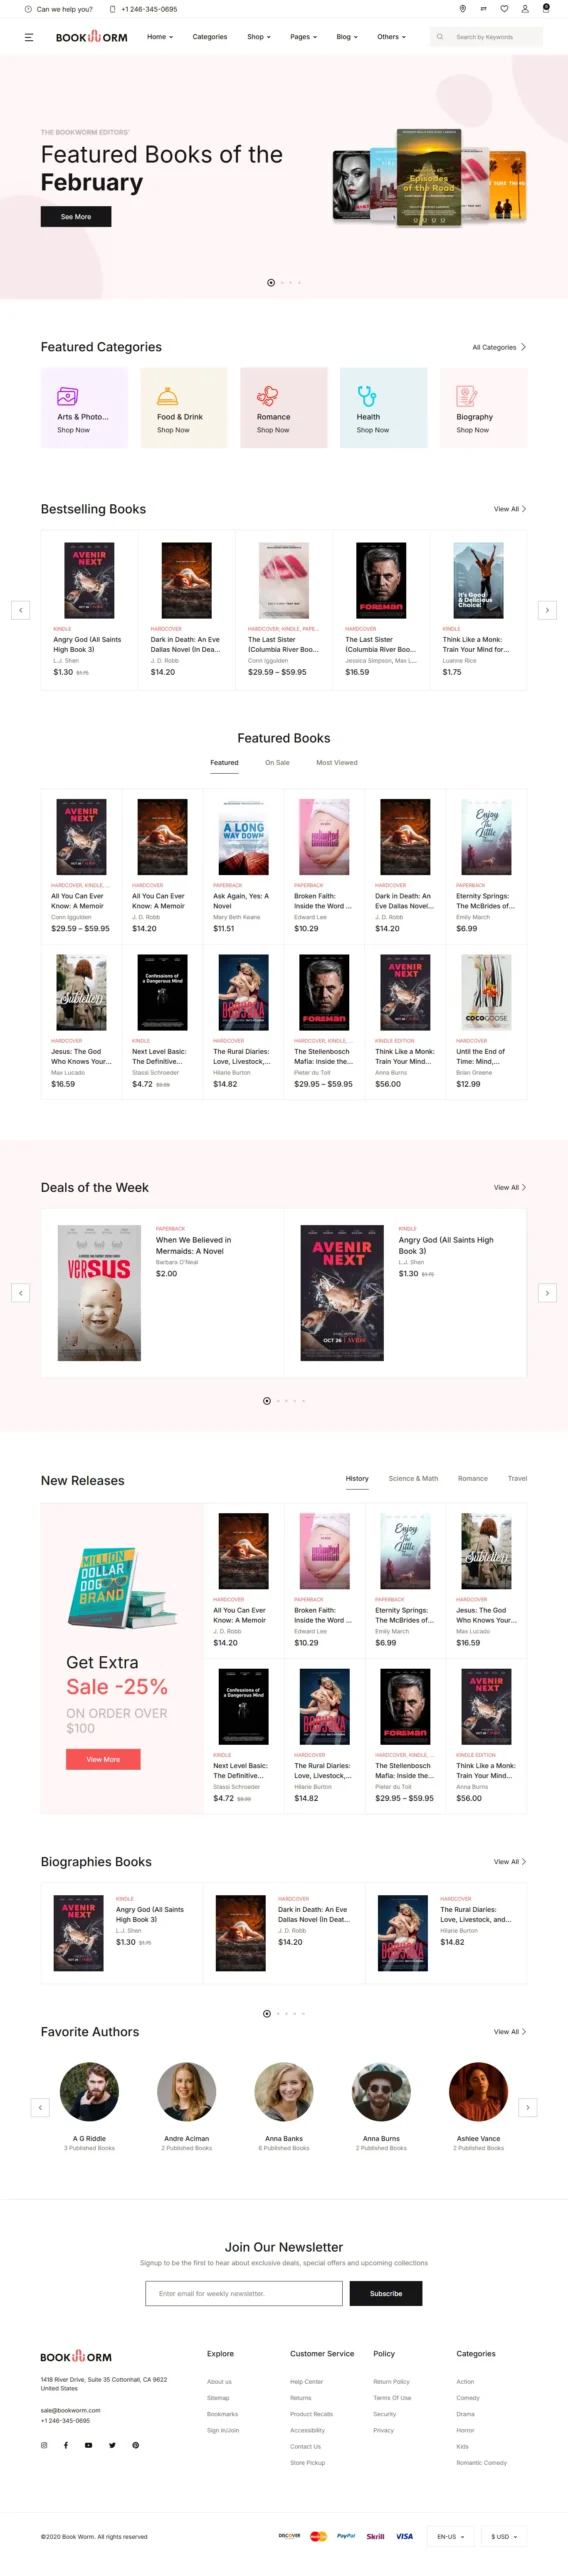Screen dimensions: 568x2560
Task: Open the Instagram icon in footer
Action: (44, 2445)
